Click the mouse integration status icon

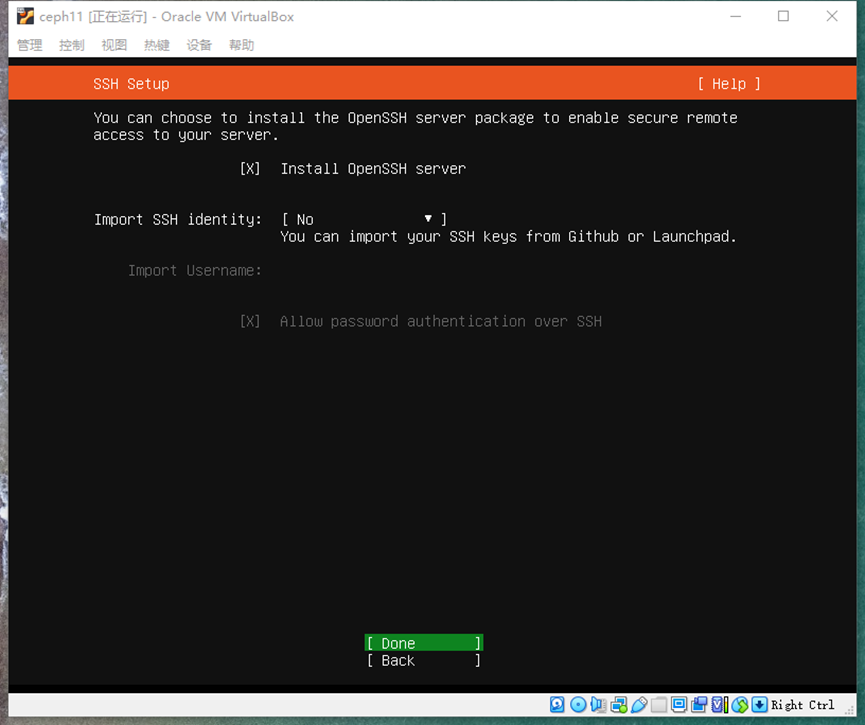coord(740,705)
